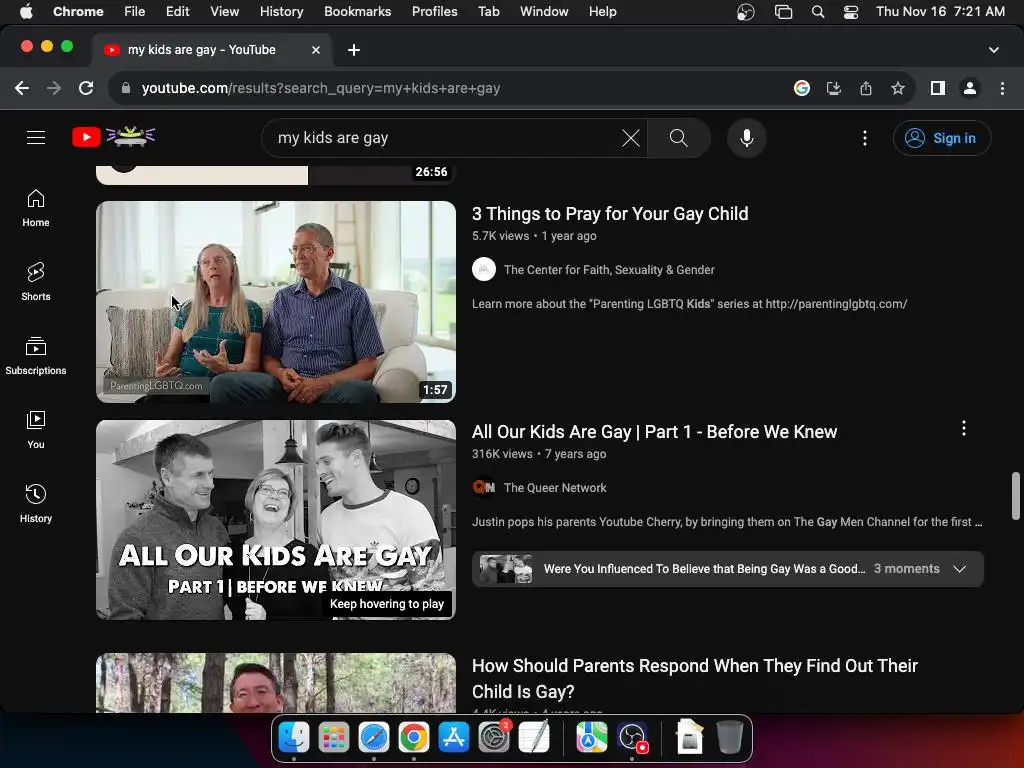Open App Store from the dock
Screen dimensions: 1024x768
pyautogui.click(x=454, y=738)
